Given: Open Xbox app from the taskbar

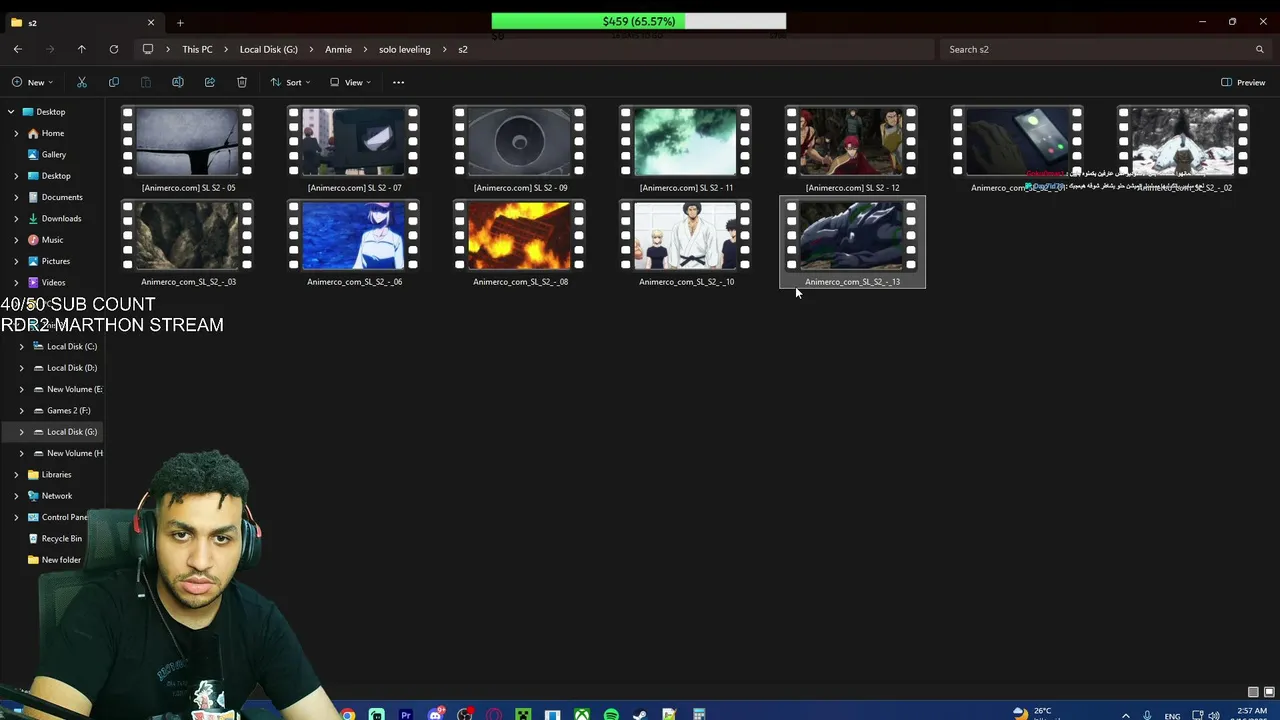Looking at the screenshot, I should 582,714.
